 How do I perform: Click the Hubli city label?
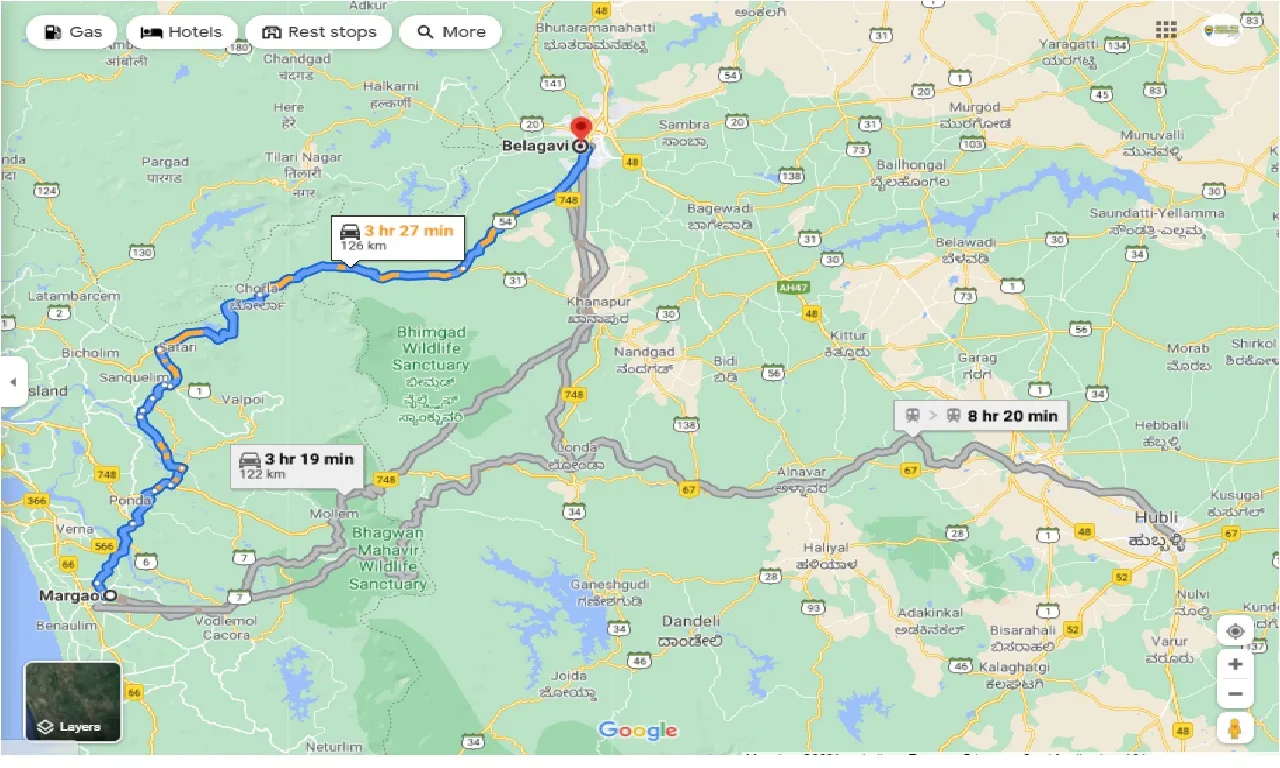pyautogui.click(x=1159, y=517)
